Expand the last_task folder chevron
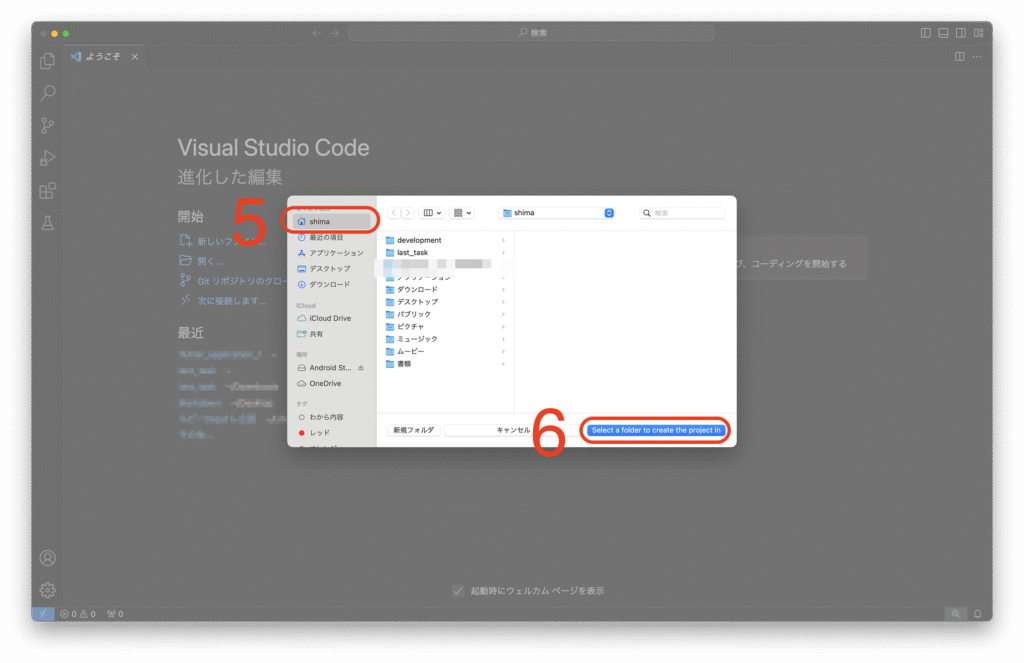 pos(503,253)
